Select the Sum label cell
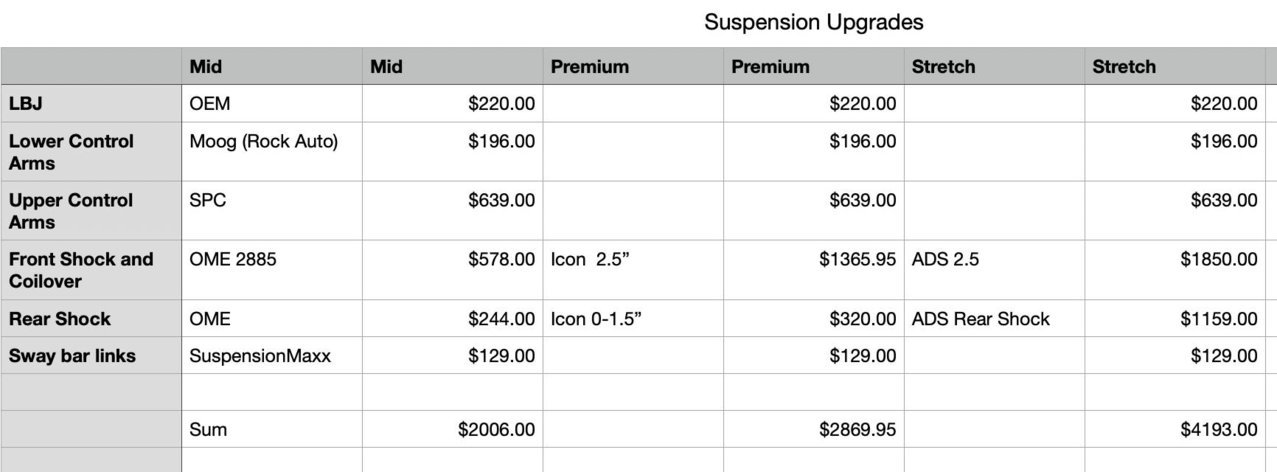This screenshot has height=472, width=1277. pos(271,429)
